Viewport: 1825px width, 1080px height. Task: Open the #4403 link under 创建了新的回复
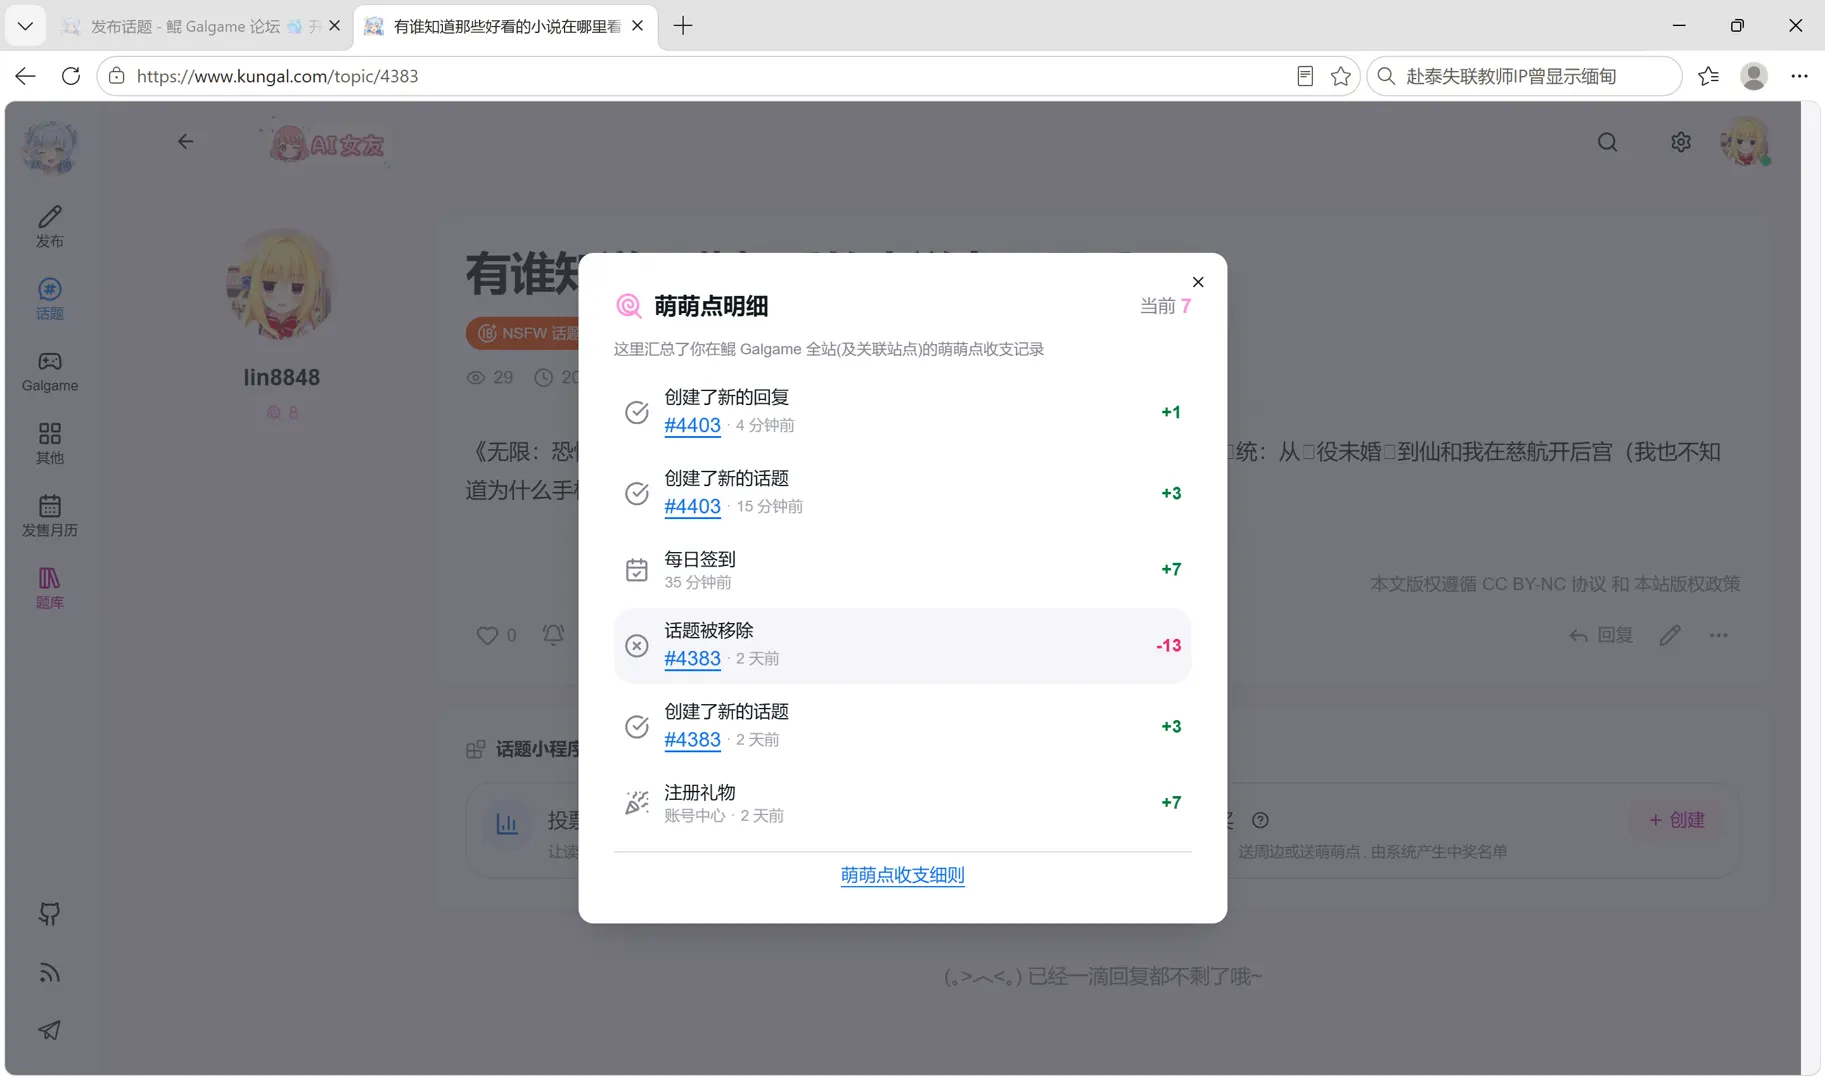click(692, 425)
